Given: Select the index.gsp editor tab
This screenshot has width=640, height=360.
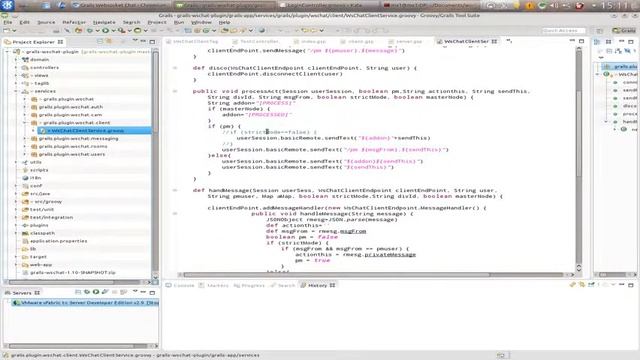Looking at the screenshot, I should click(311, 42).
